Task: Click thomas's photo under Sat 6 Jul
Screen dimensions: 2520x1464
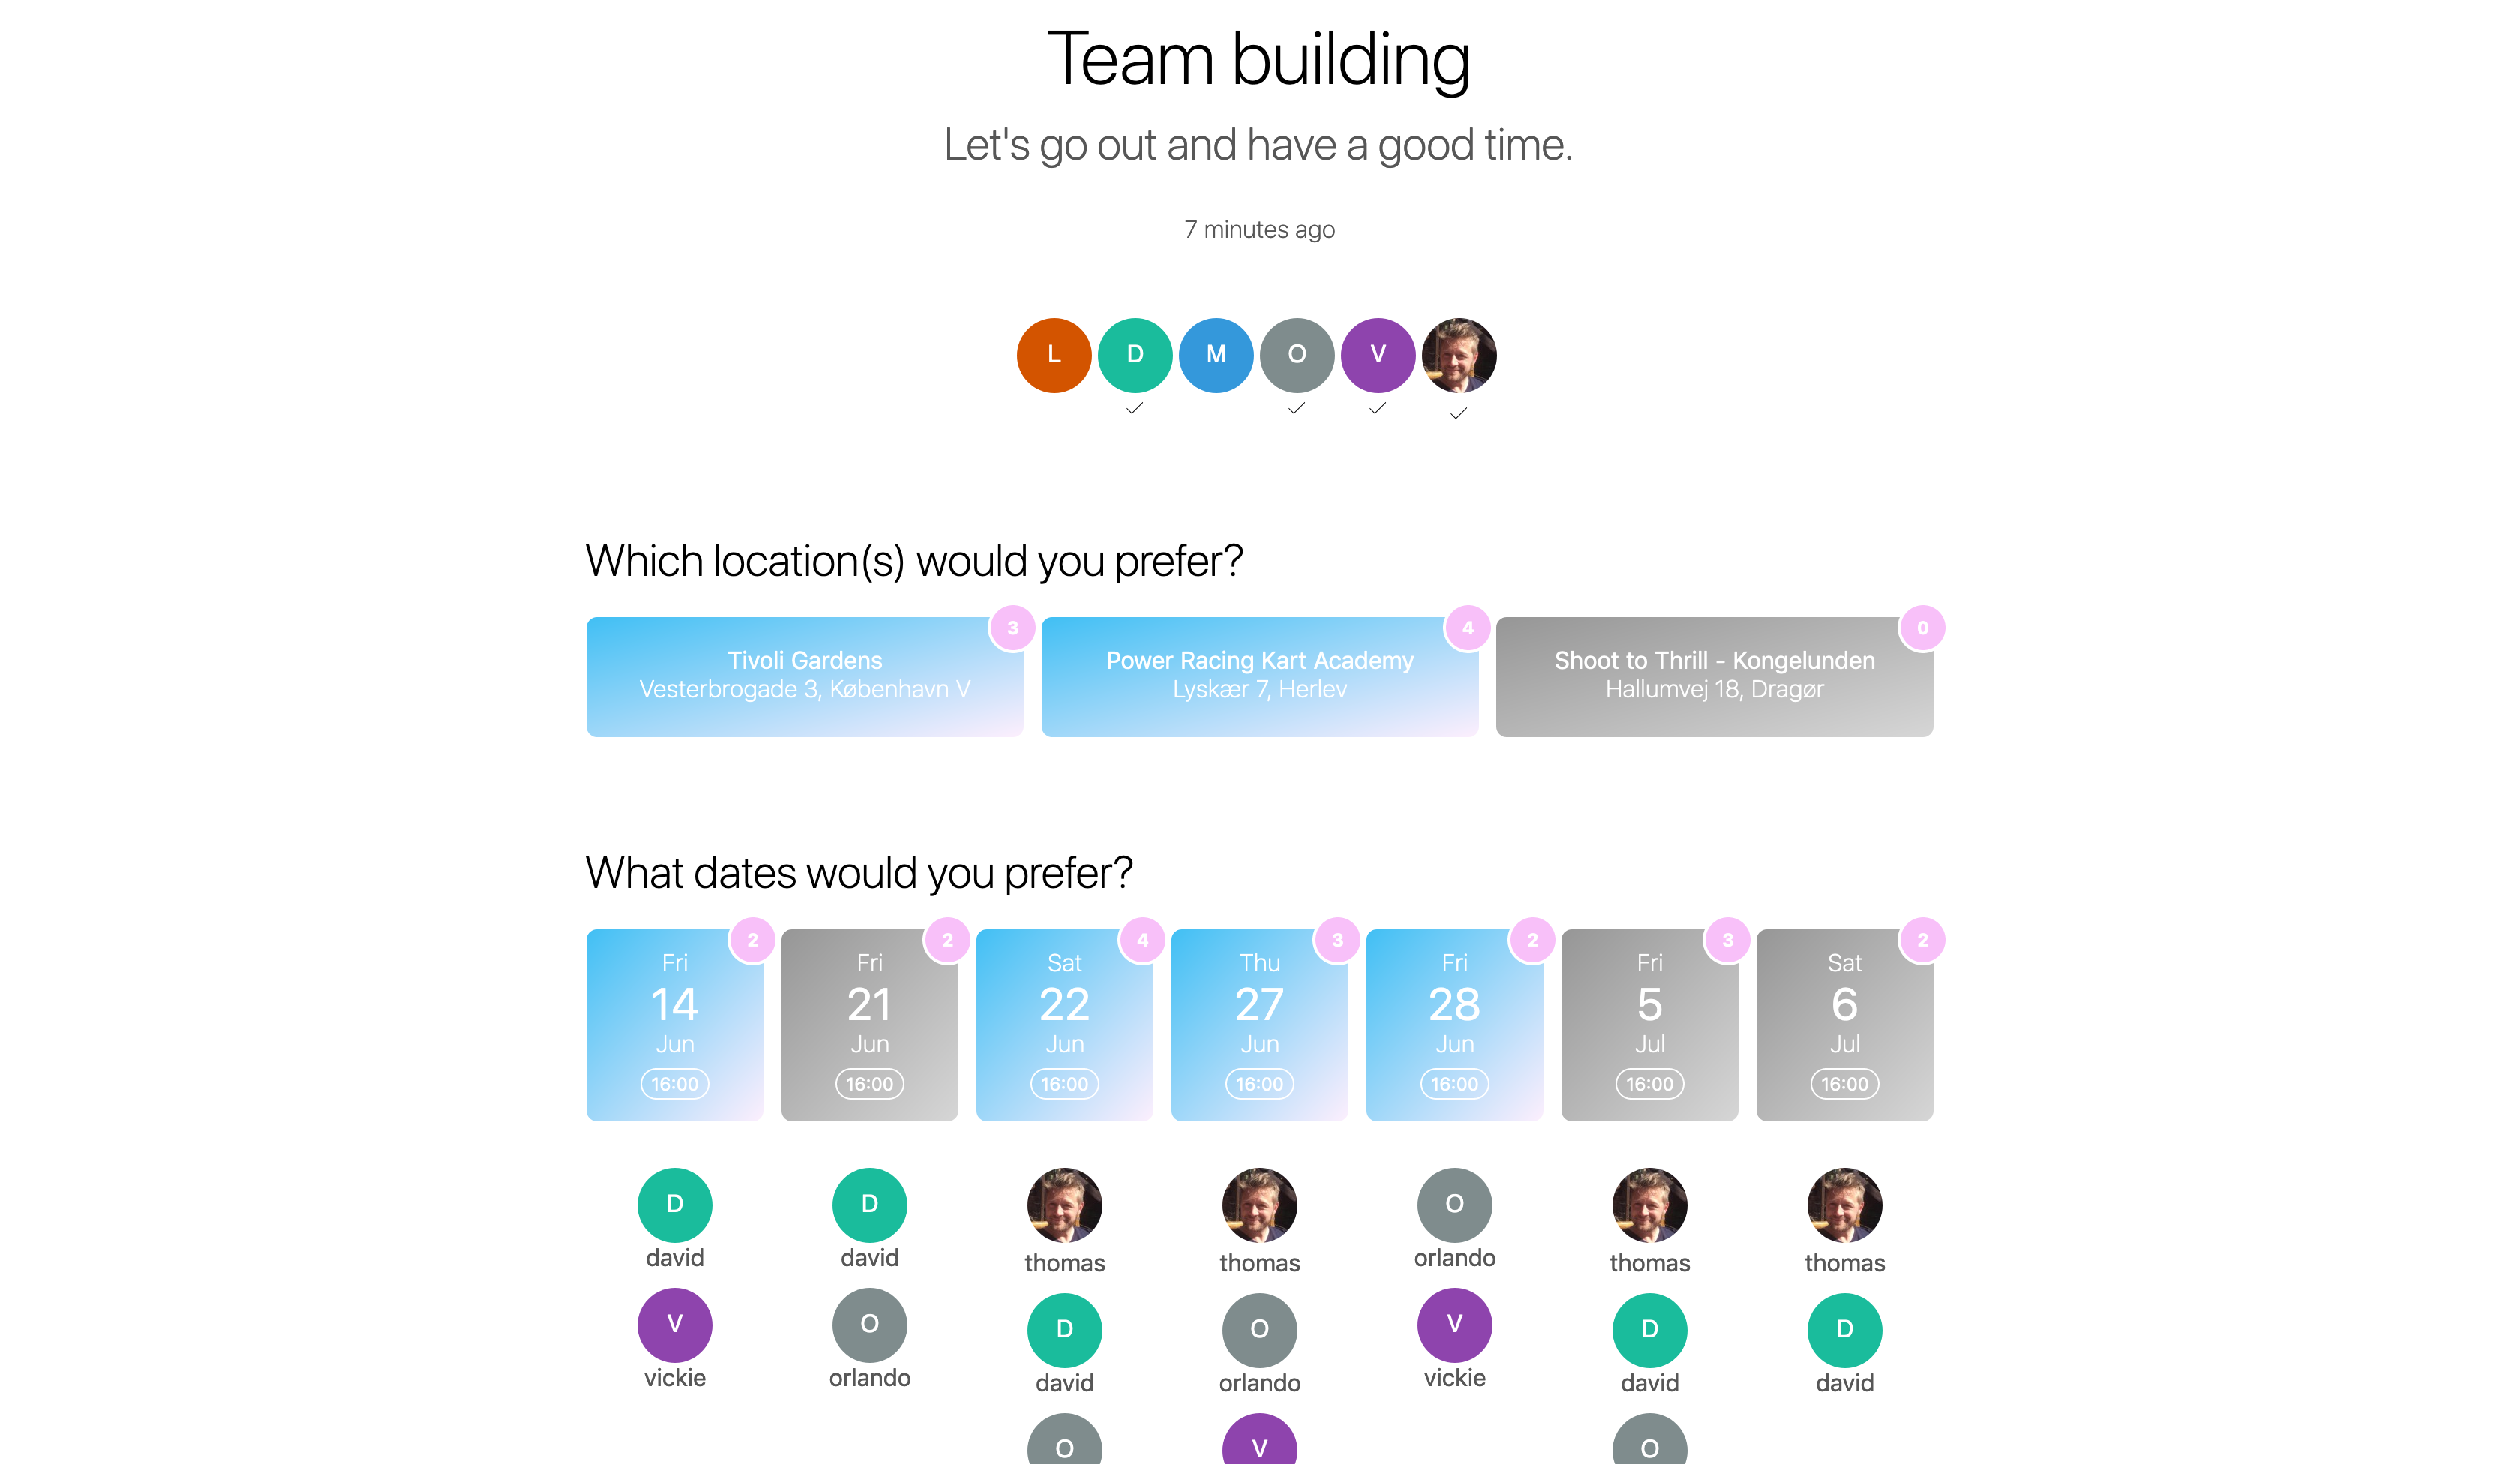Action: (1844, 1205)
